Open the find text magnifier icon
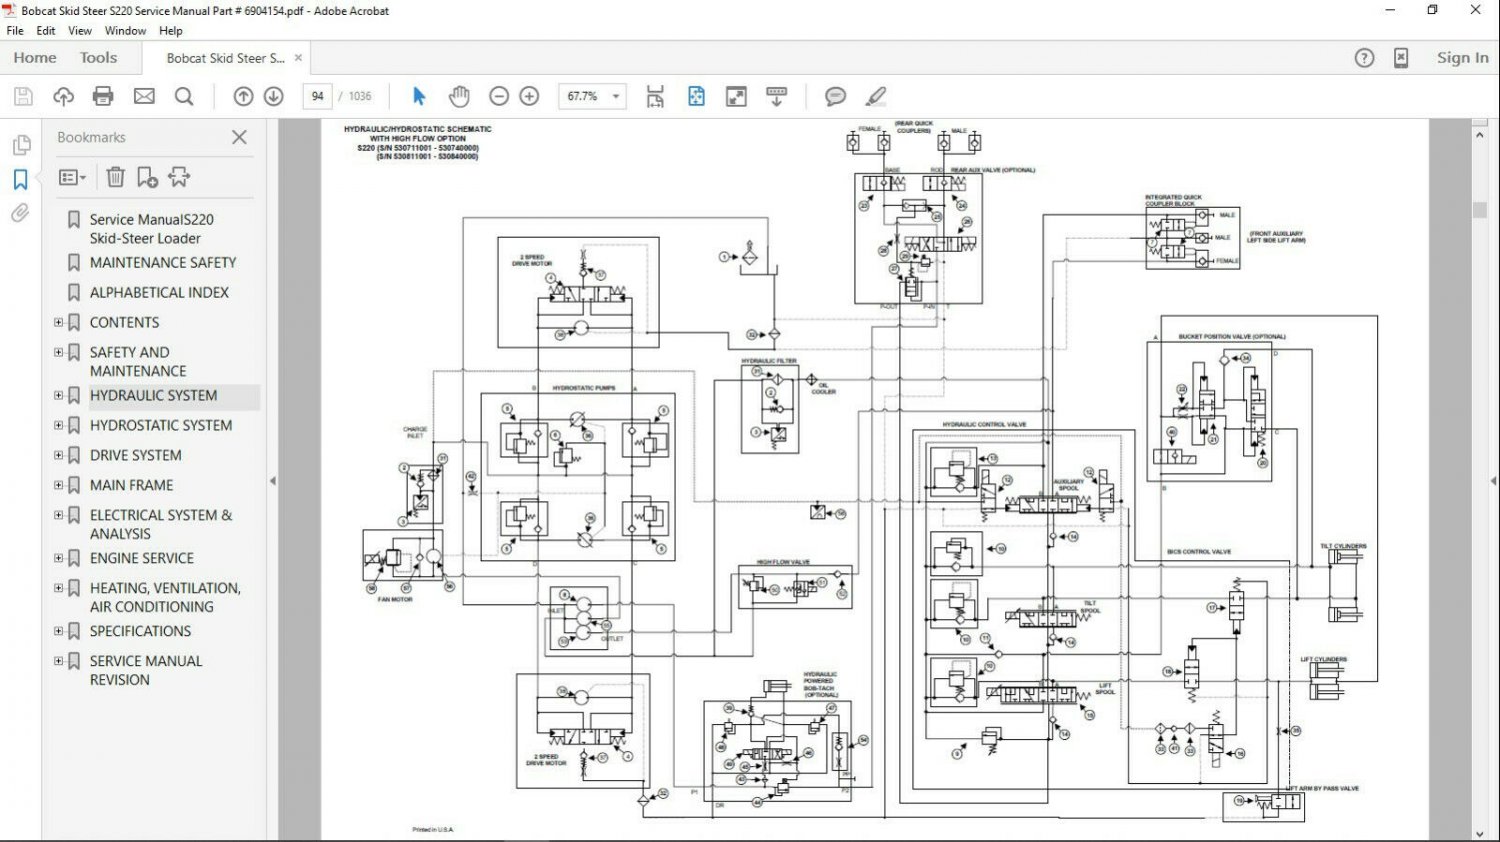 coord(184,96)
